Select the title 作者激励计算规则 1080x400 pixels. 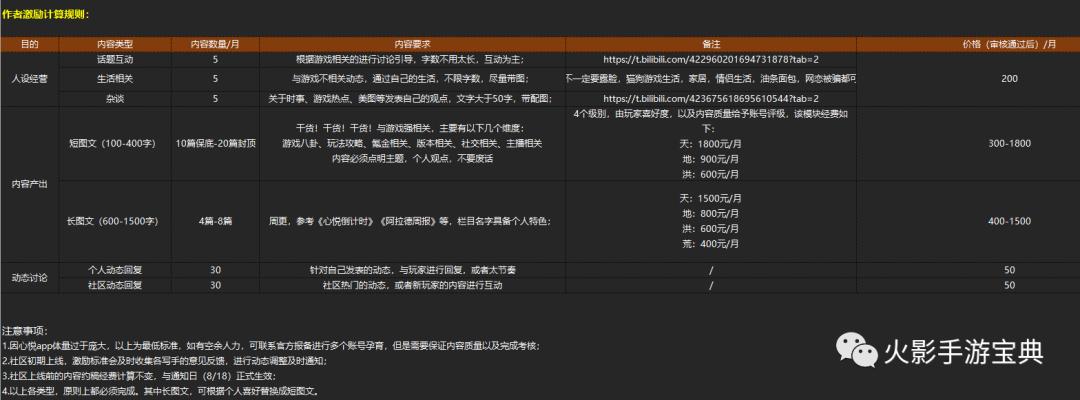(44, 13)
